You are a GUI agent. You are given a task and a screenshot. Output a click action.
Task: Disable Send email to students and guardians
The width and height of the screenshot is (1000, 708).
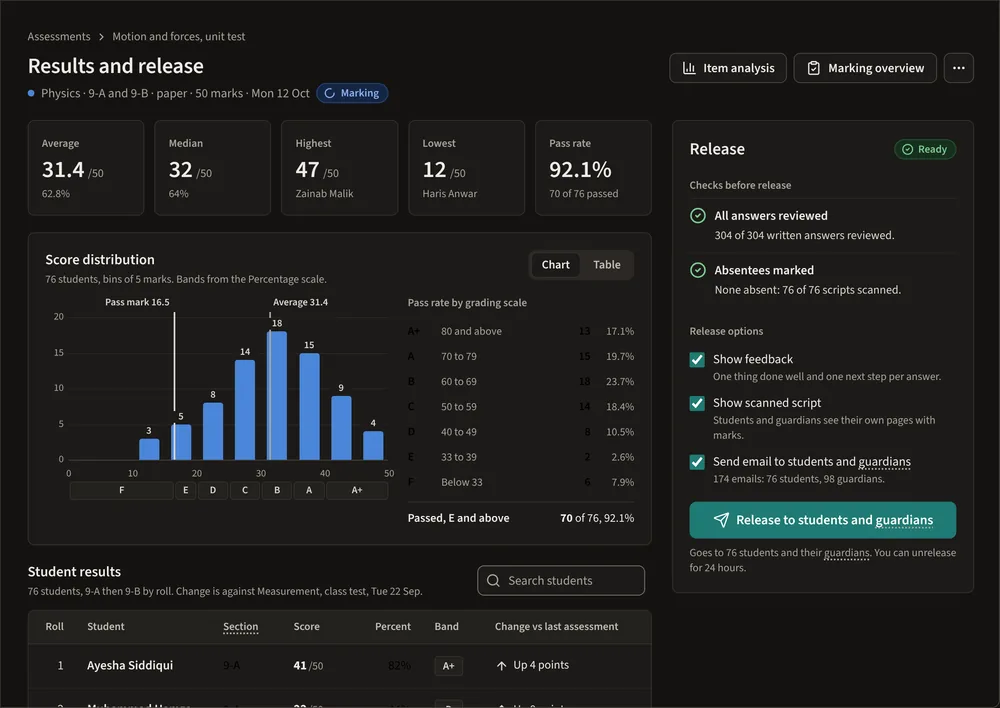point(697,462)
